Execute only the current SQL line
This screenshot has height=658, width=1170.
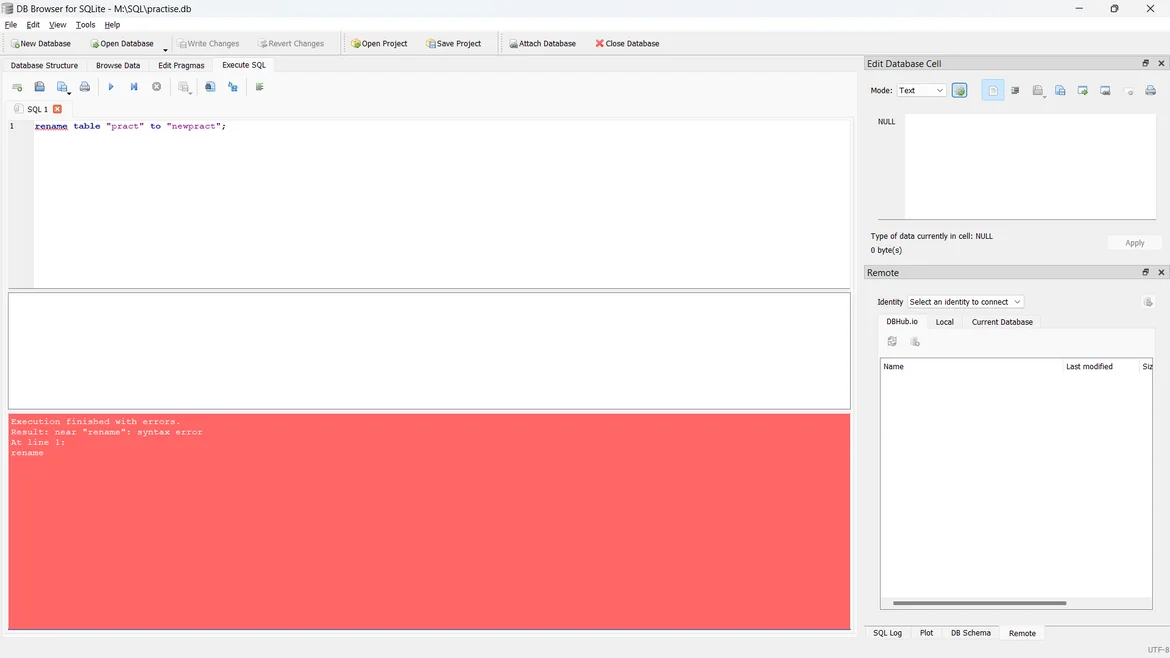[134, 87]
